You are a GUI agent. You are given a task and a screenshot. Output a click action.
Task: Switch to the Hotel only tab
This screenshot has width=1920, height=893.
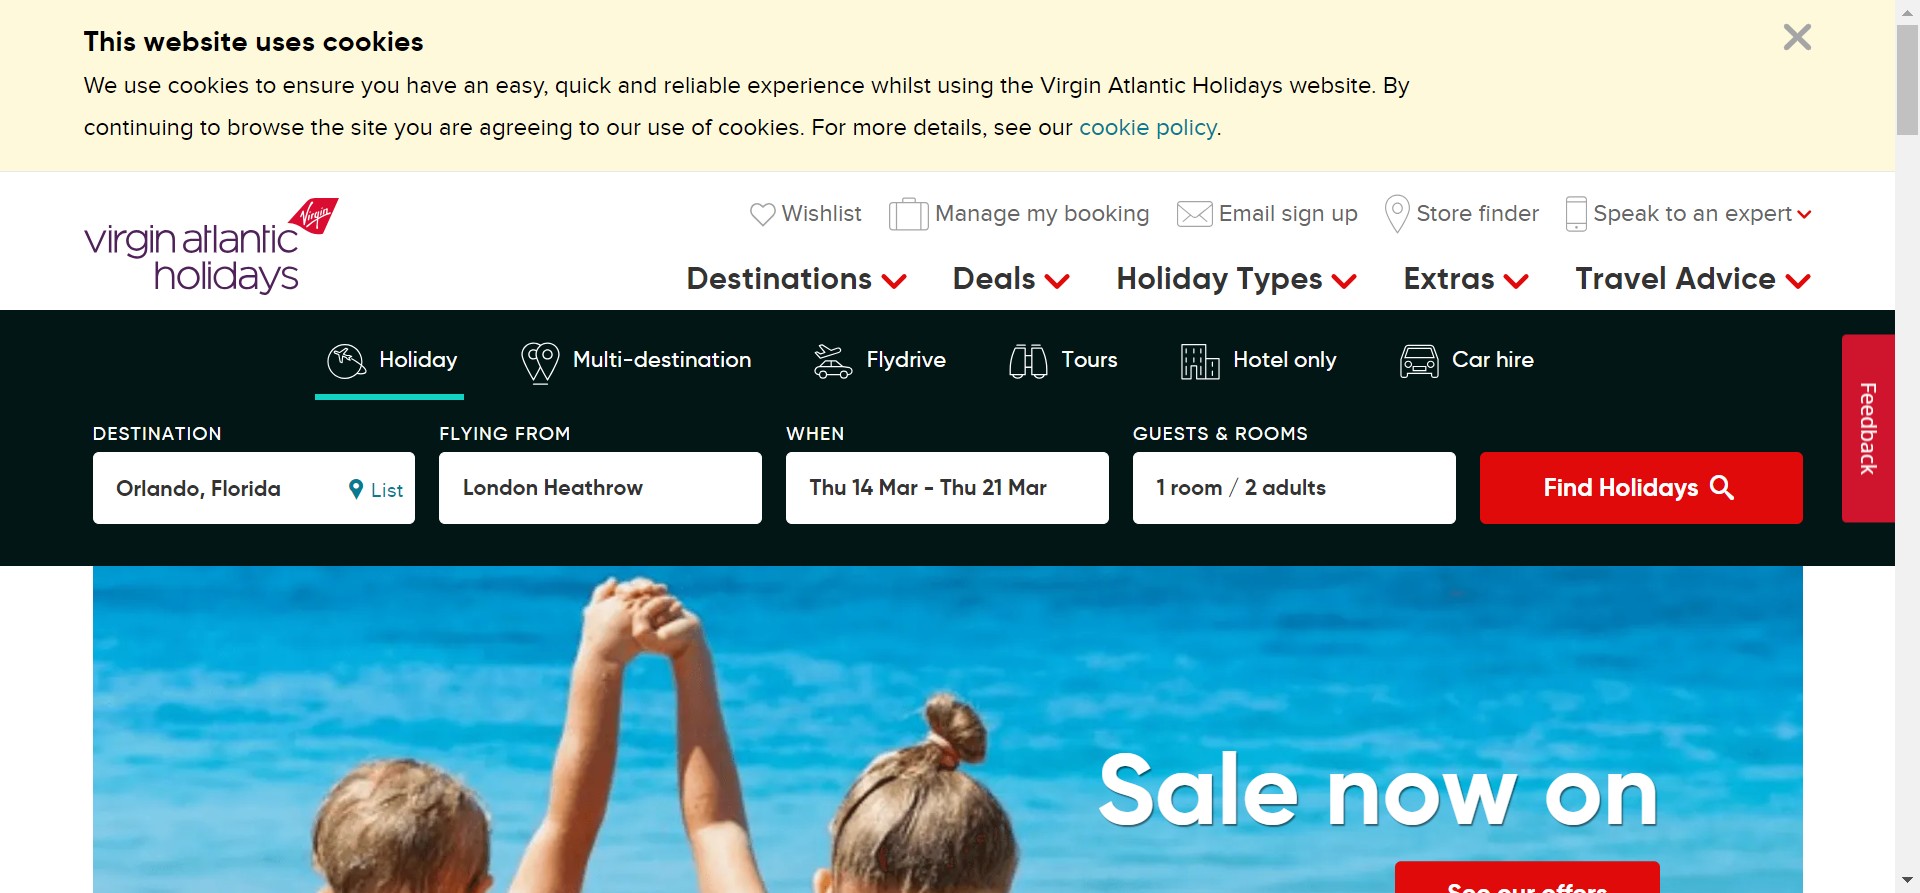[x=1258, y=360]
